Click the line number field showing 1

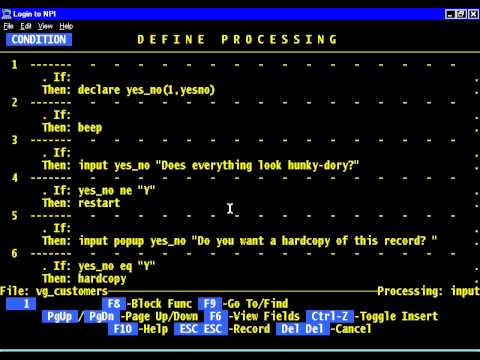coord(21,304)
